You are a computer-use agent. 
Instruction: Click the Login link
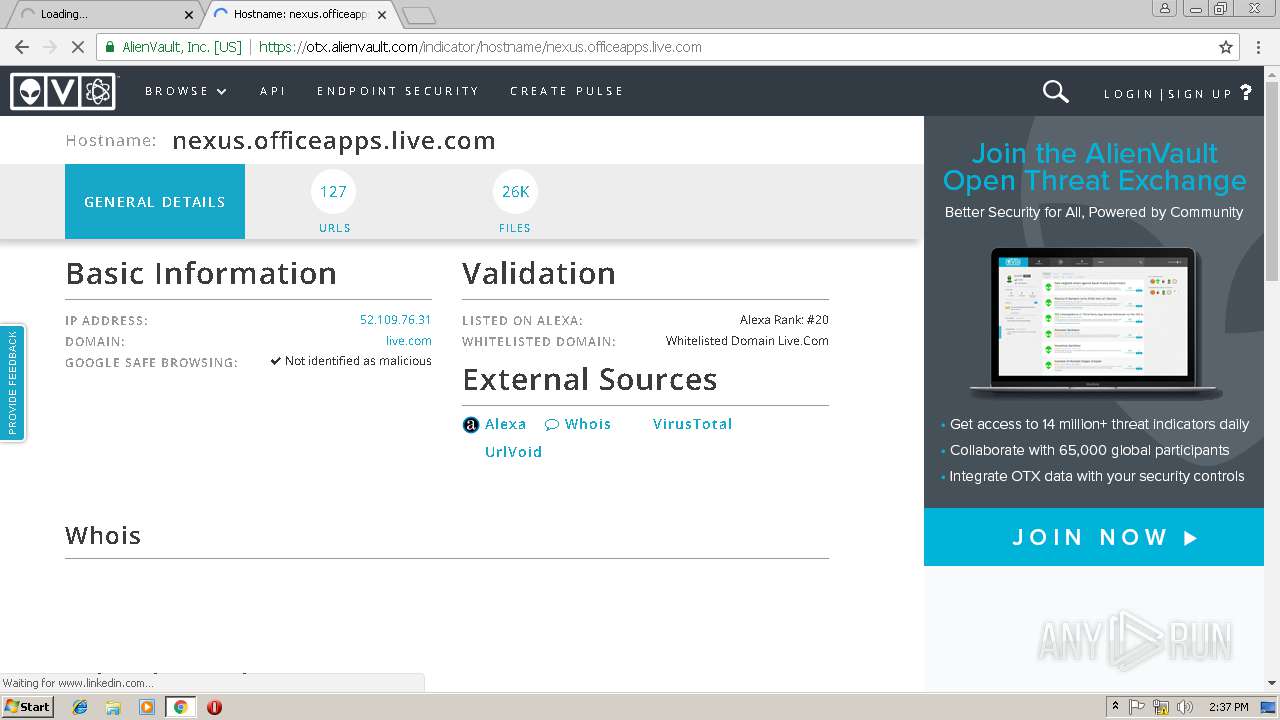1129,94
